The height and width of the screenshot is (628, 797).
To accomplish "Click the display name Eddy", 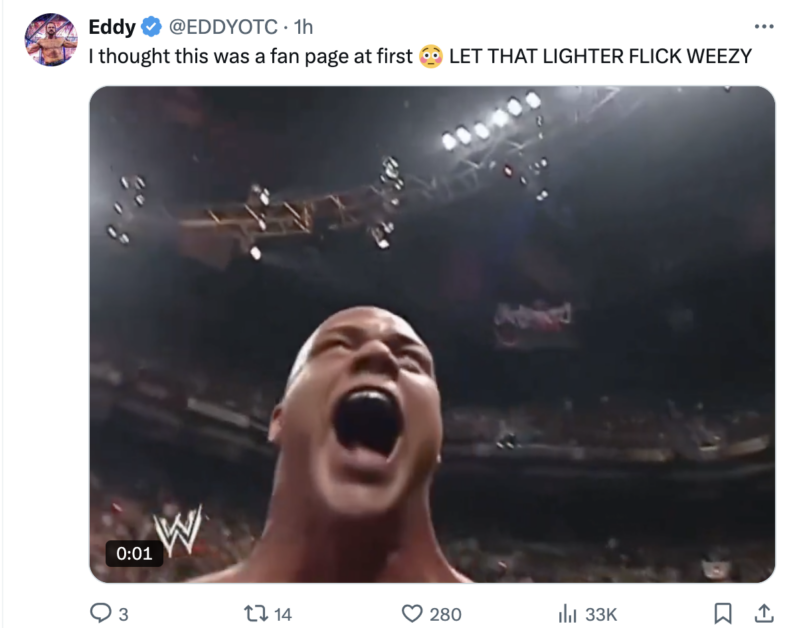I will [x=112, y=26].
